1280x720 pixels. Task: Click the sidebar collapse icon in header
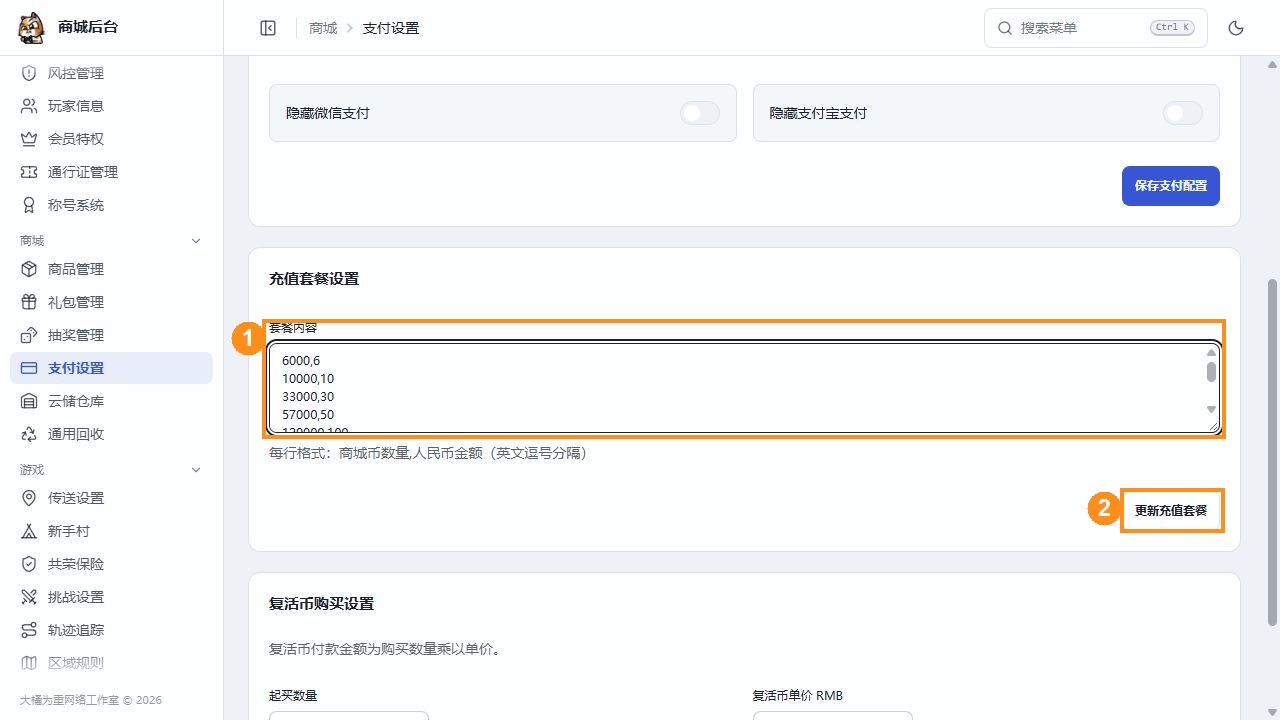tap(268, 28)
